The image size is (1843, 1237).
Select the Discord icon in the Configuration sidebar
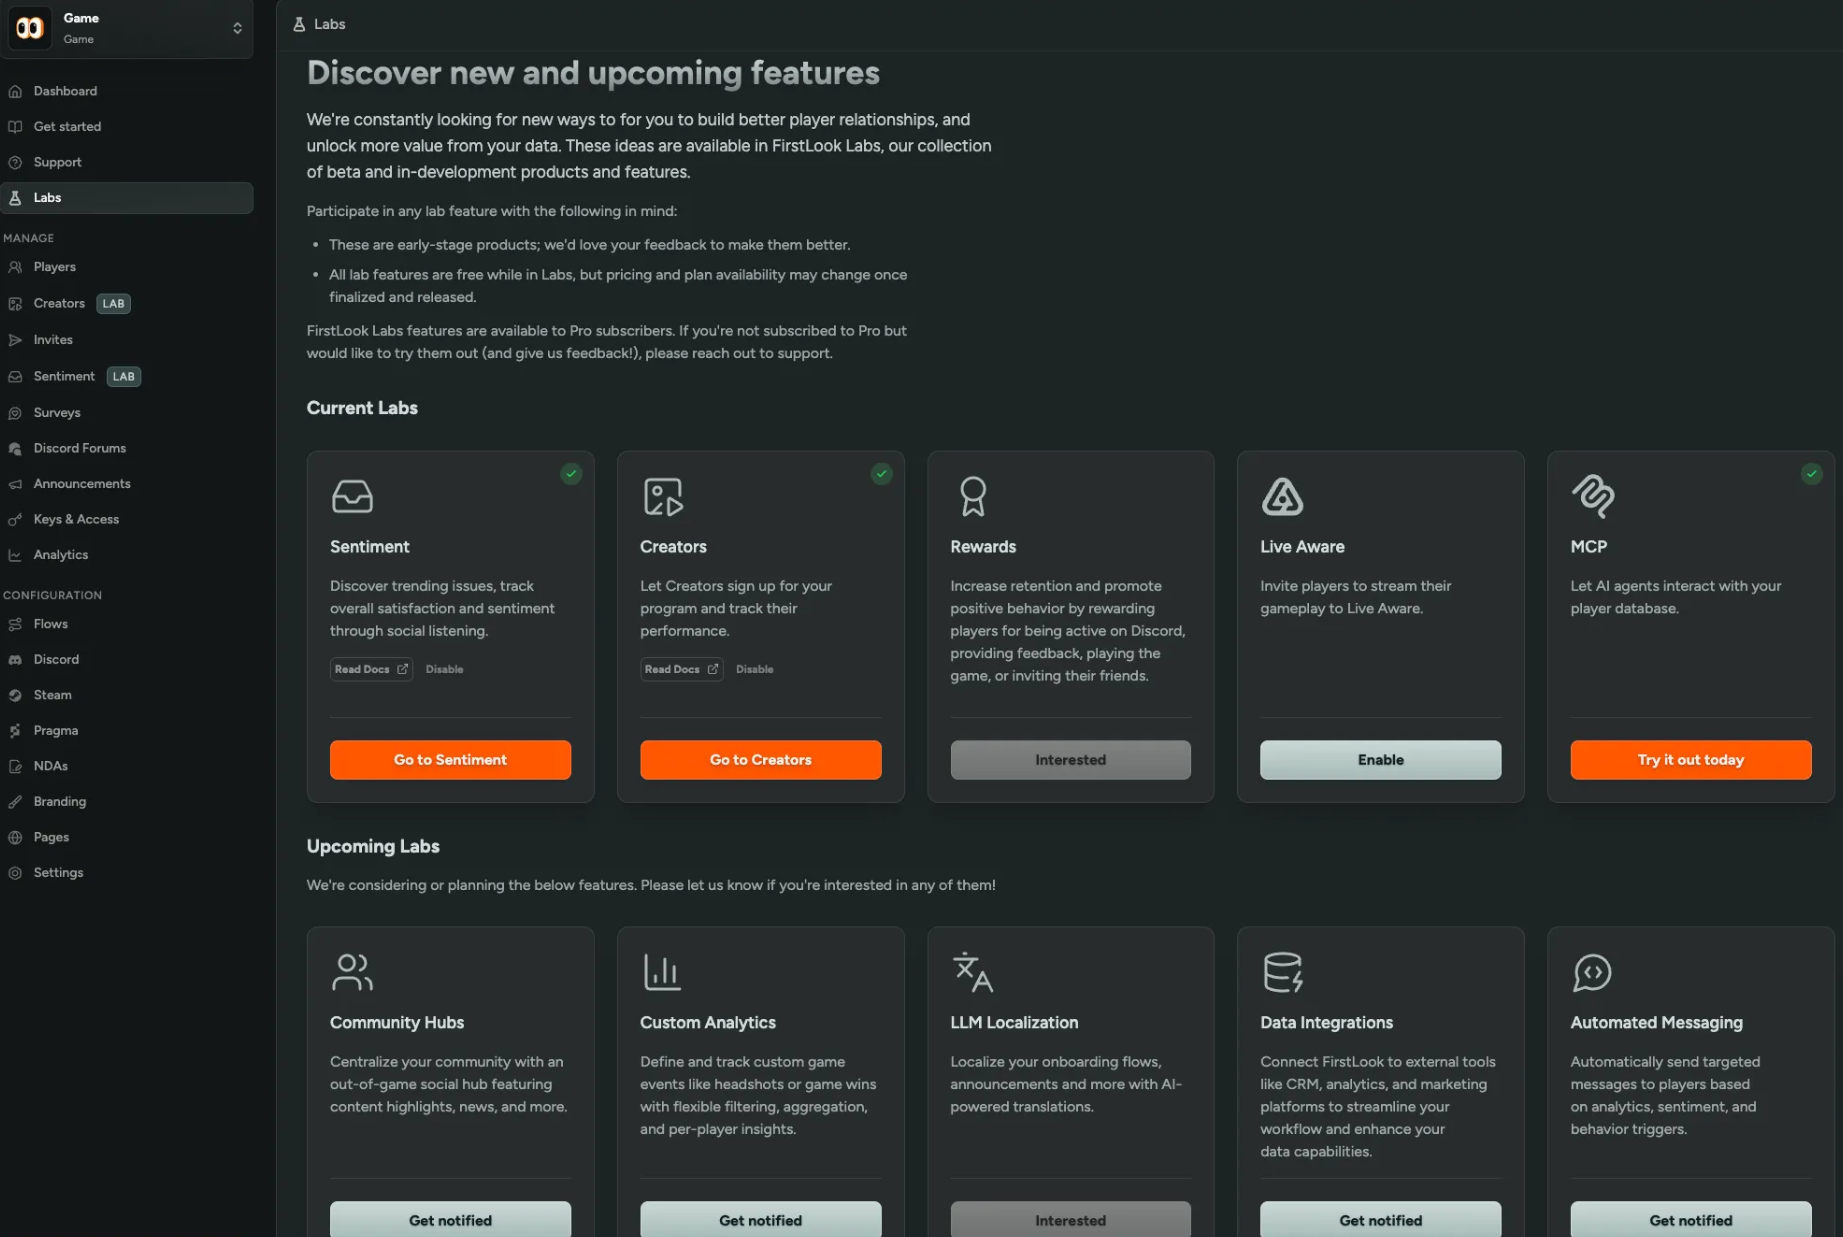click(16, 659)
